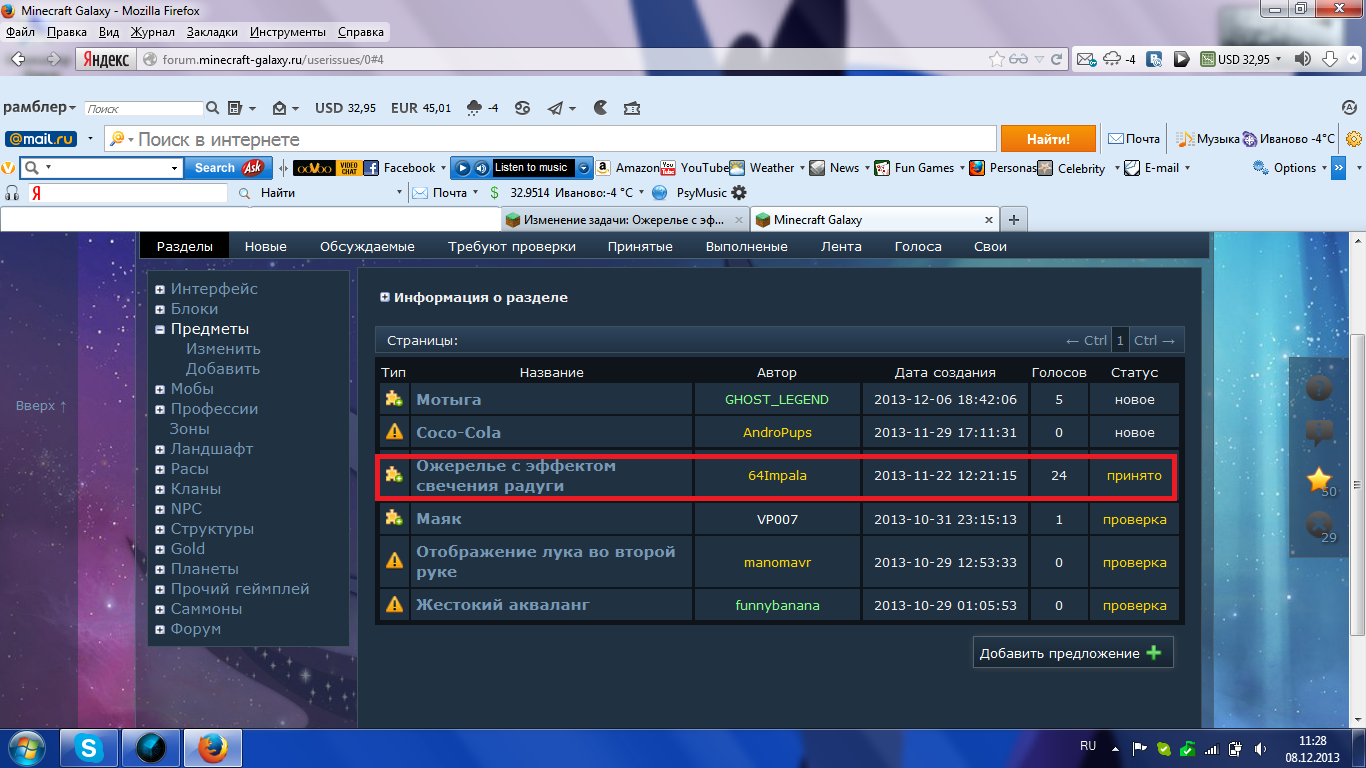Viewport: 1366px width, 768px height.
Task: Open the Журнал menu
Action: tap(152, 32)
